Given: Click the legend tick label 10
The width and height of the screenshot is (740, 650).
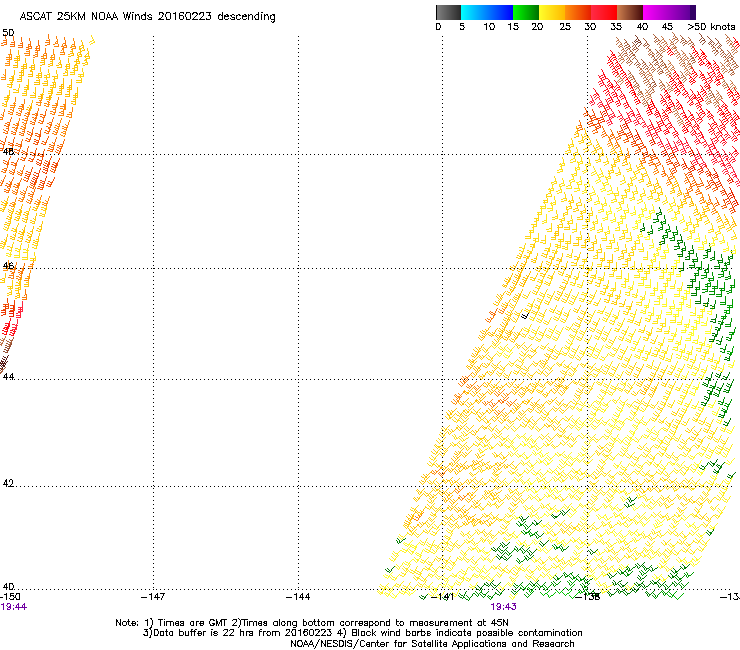Looking at the screenshot, I should click(489, 27).
